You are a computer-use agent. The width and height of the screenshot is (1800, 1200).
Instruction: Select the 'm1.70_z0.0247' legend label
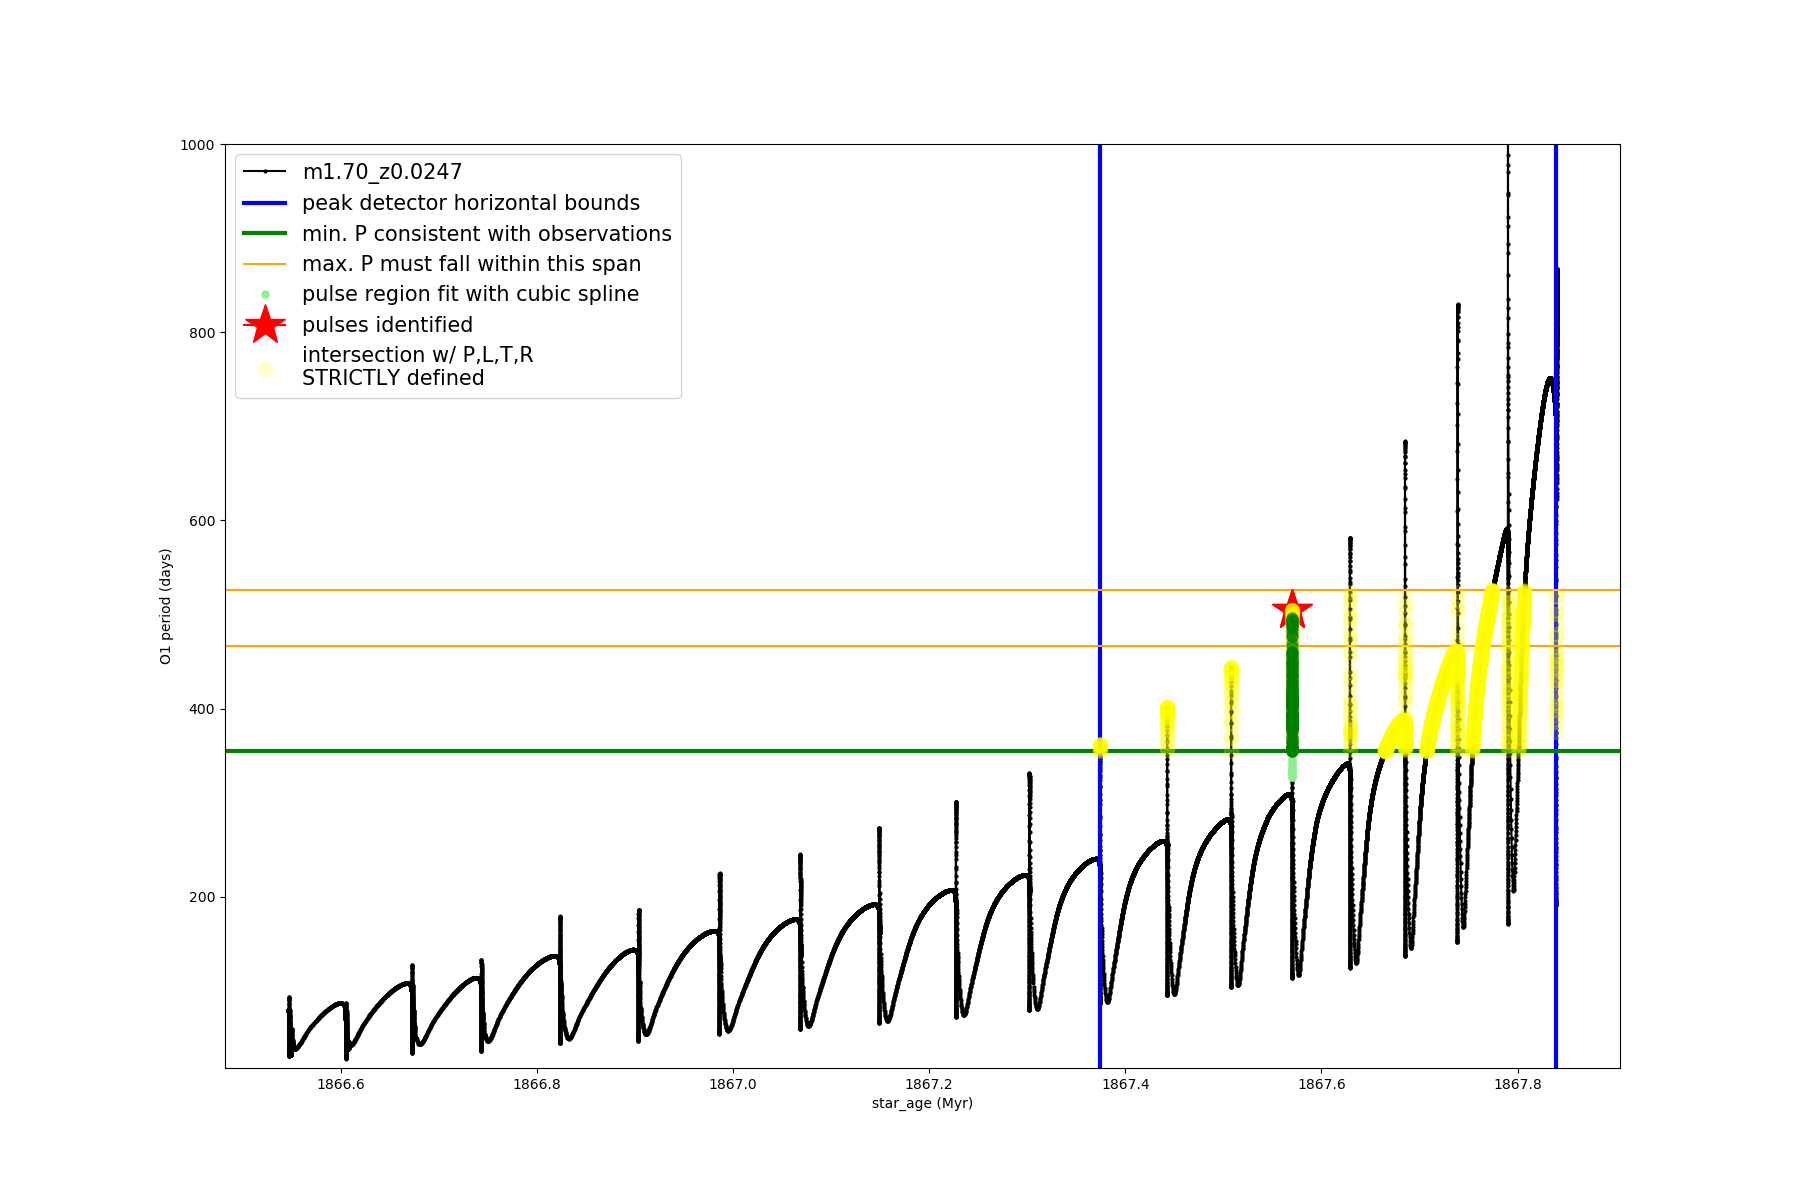coord(382,172)
